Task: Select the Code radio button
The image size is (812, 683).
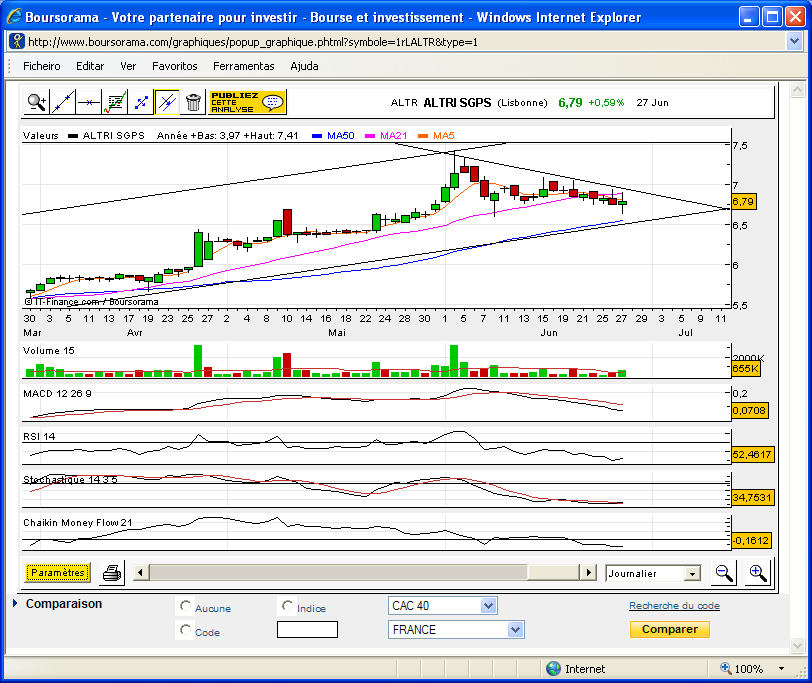Action: [185, 630]
